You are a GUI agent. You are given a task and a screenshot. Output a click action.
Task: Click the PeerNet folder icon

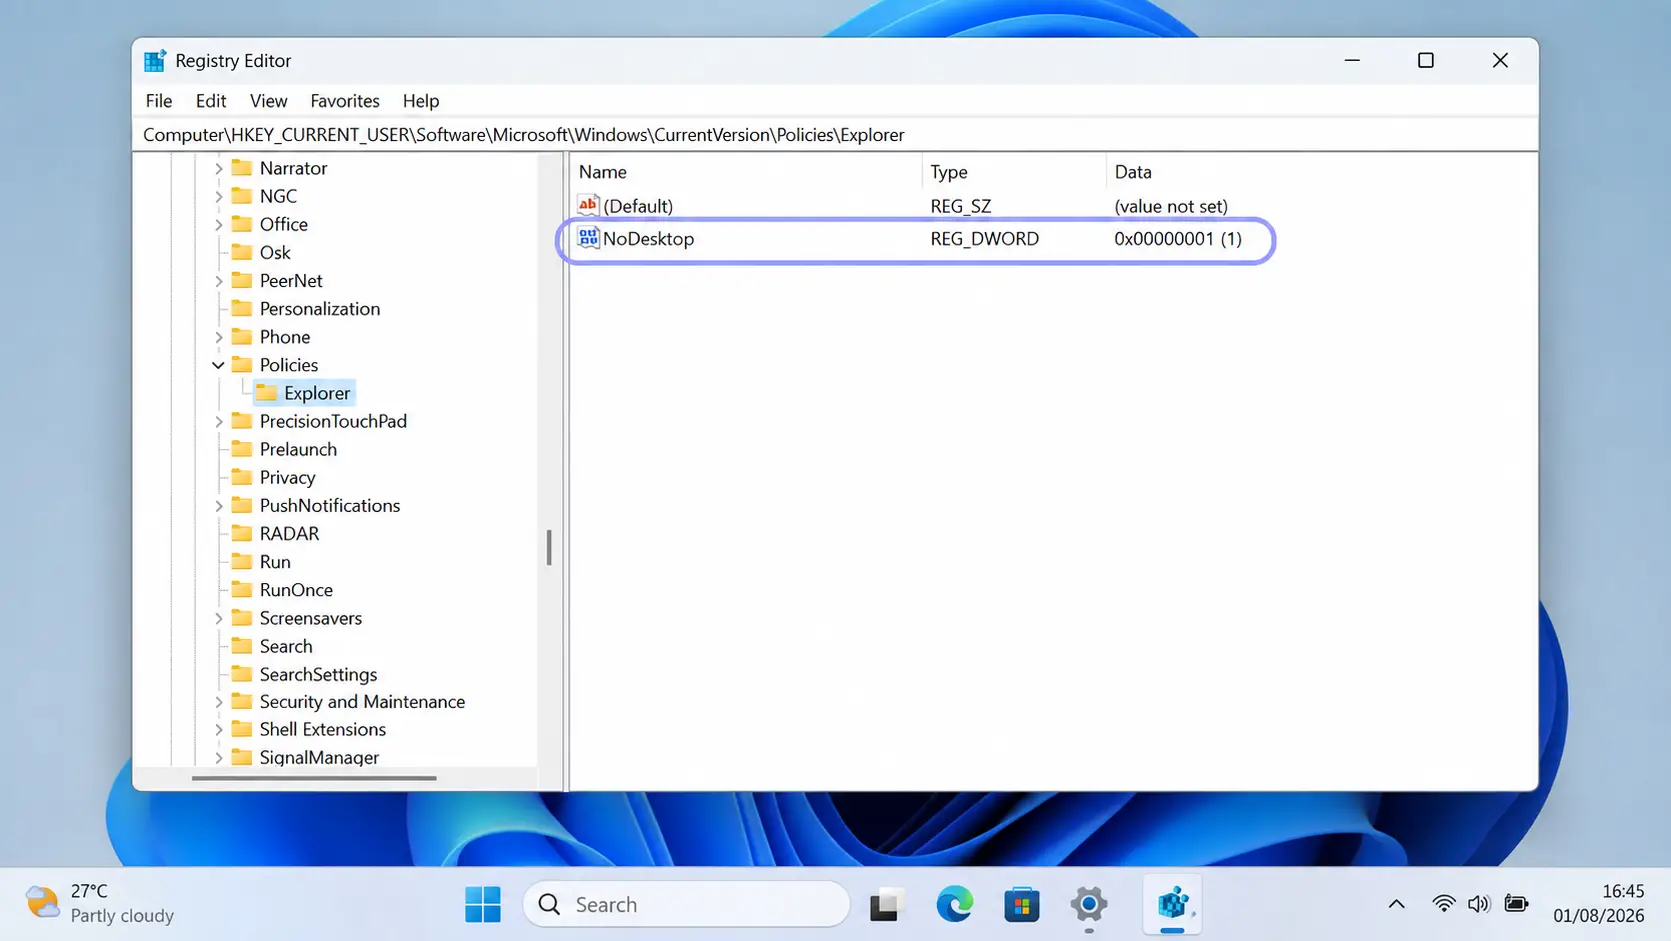[242, 280]
